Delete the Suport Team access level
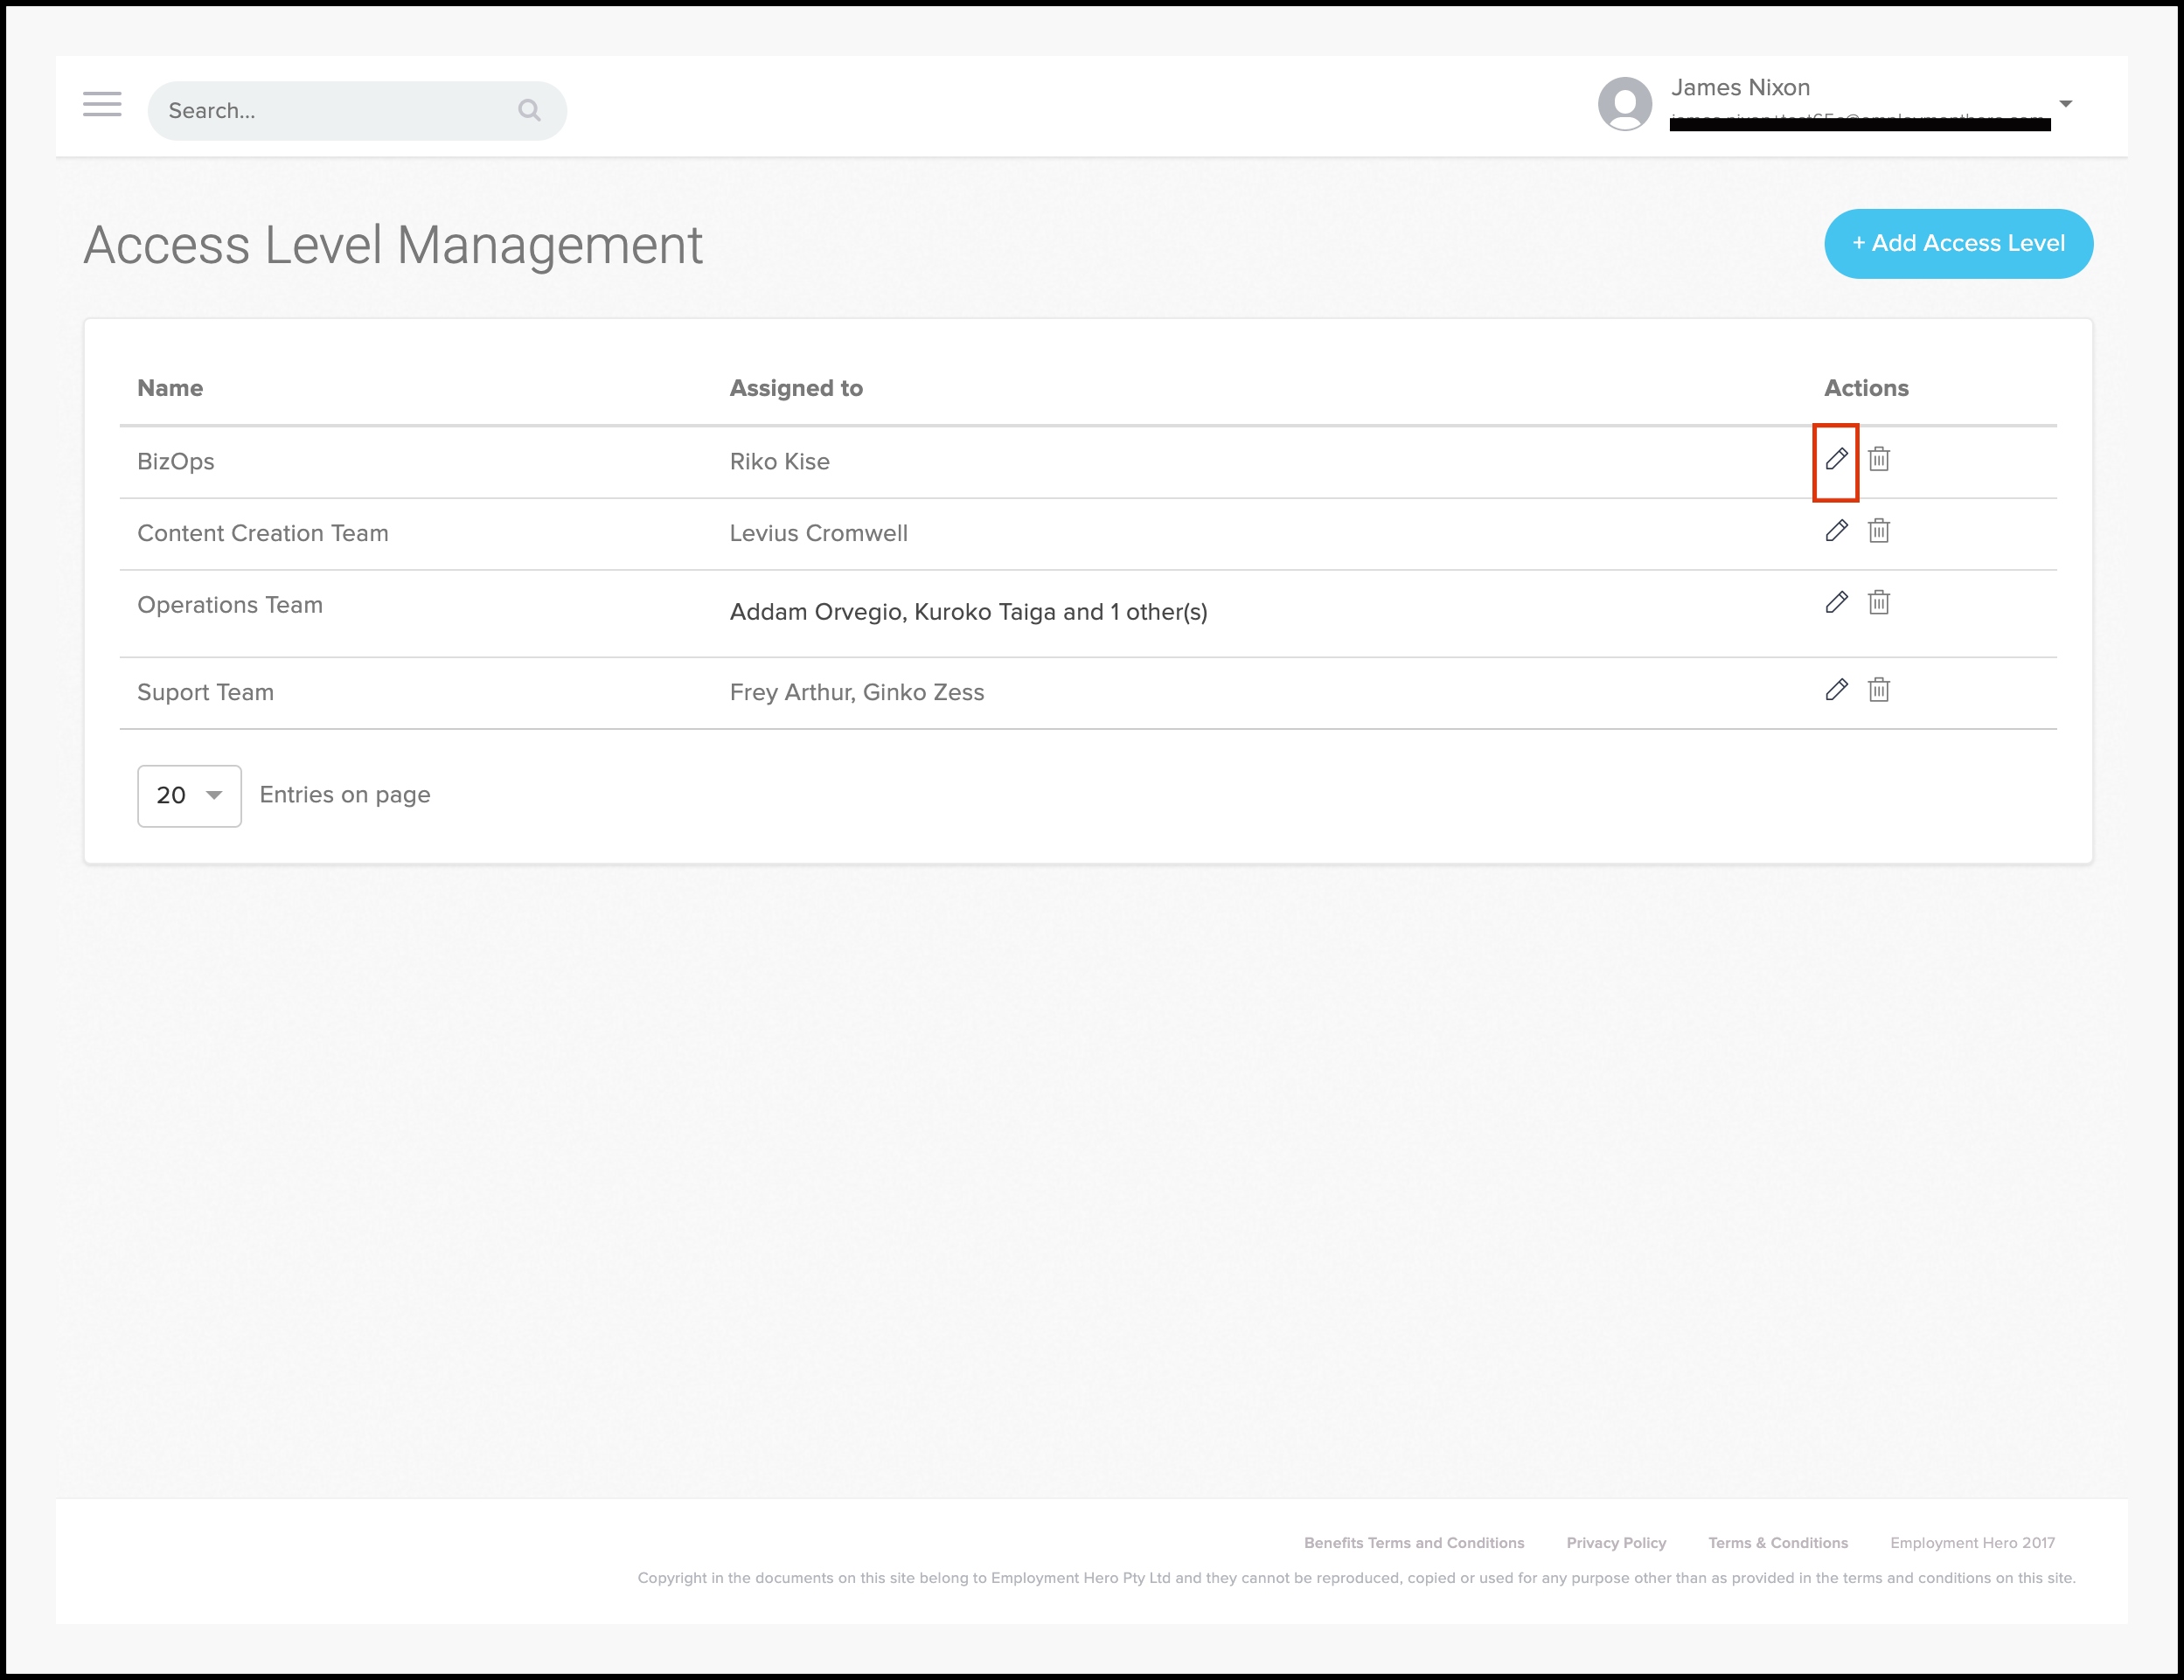The width and height of the screenshot is (2184, 1680). (x=1879, y=690)
